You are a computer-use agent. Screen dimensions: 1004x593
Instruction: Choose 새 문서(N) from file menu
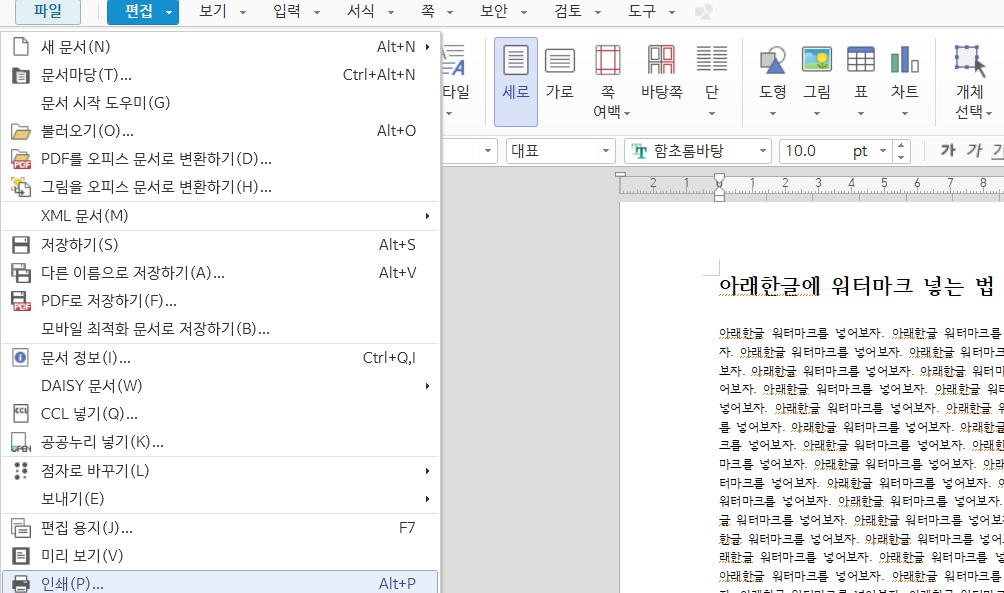click(x=220, y=47)
